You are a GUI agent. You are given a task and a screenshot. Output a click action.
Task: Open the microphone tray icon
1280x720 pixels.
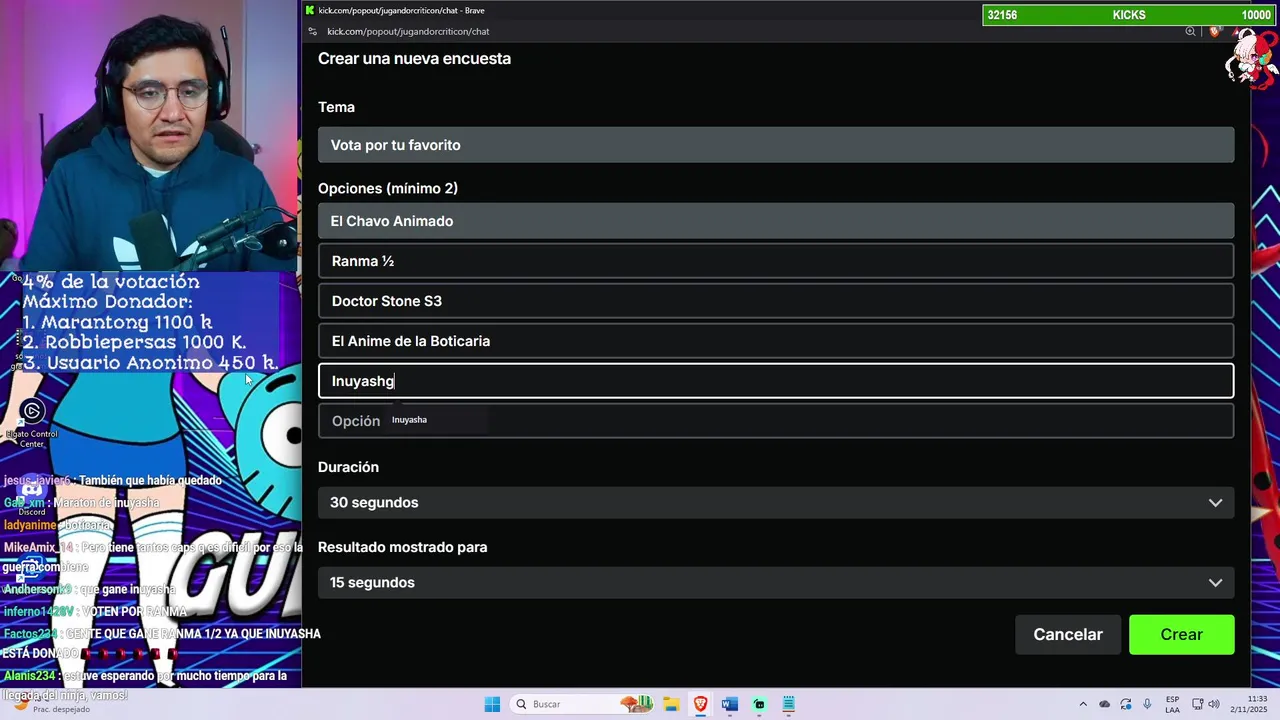click(x=1147, y=704)
